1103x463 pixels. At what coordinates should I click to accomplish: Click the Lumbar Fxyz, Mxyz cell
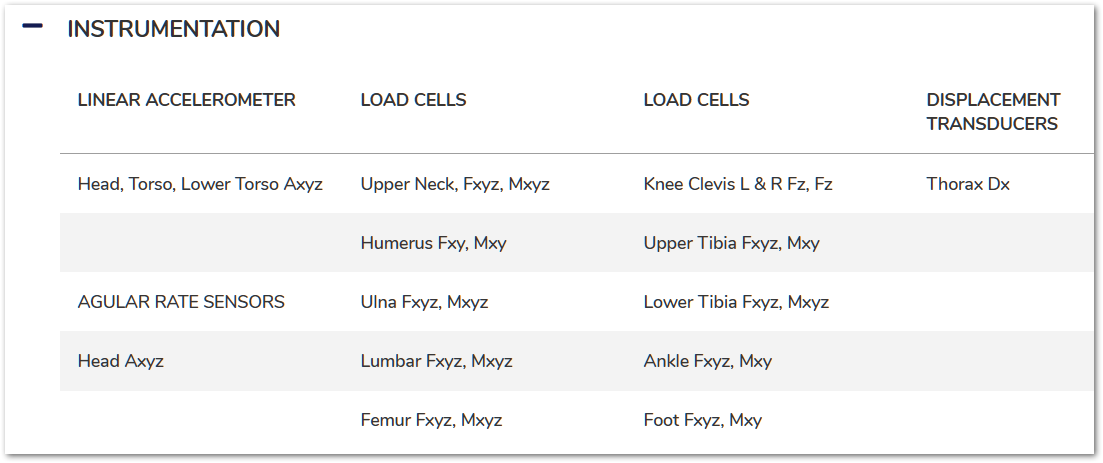(x=436, y=361)
